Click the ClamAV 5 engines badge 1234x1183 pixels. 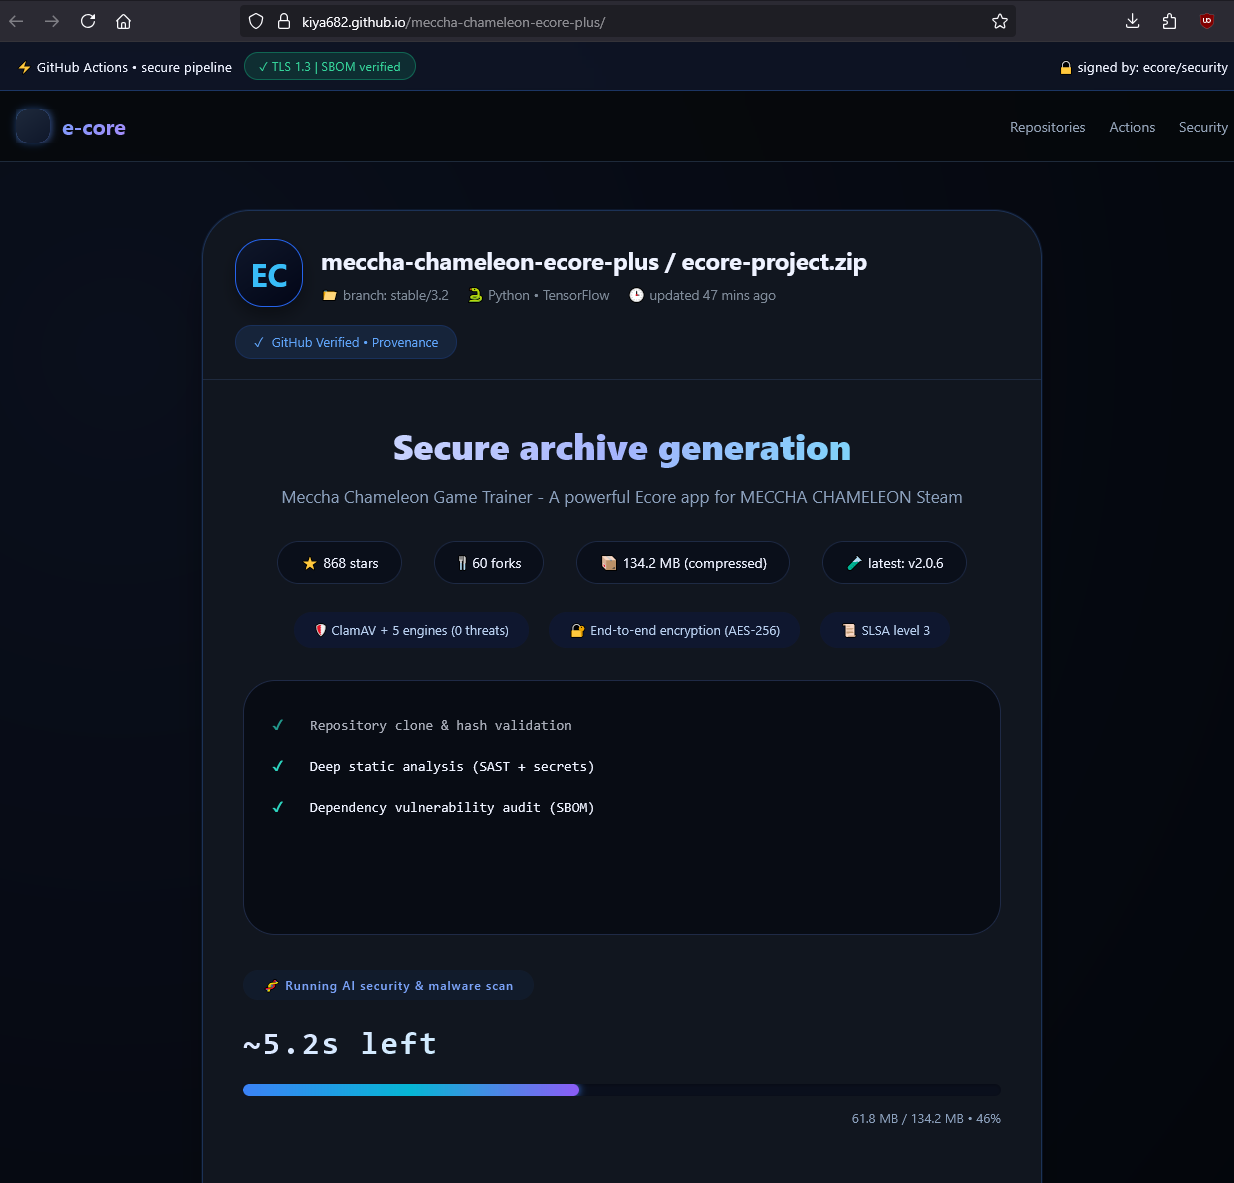coord(412,630)
